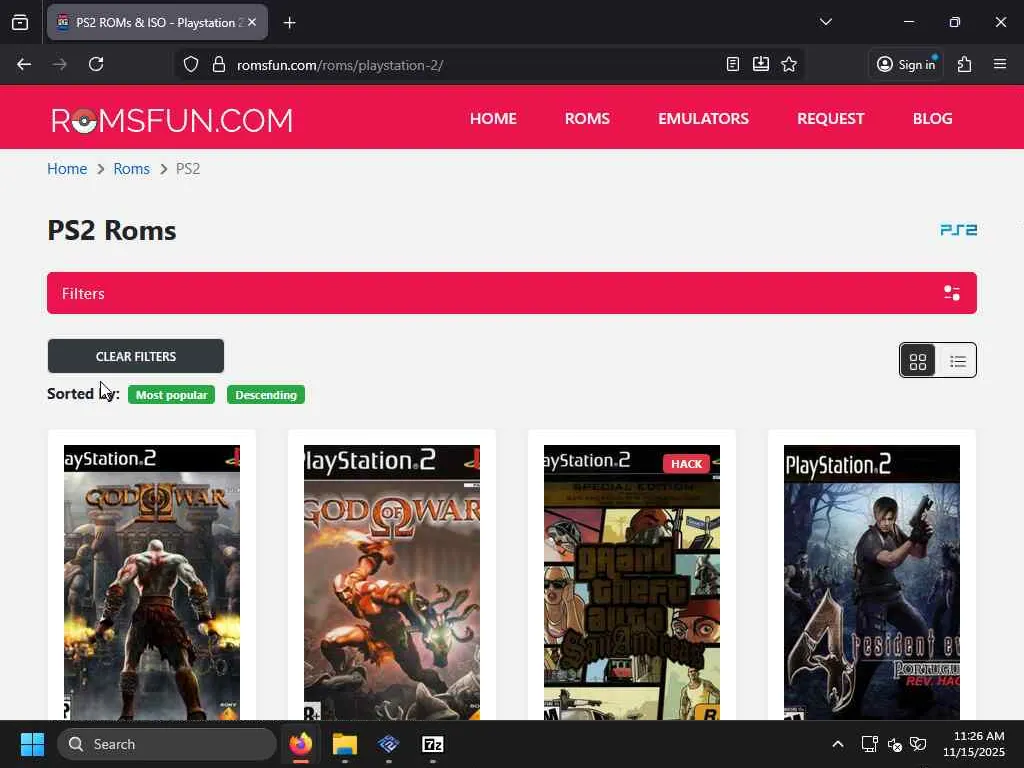
Task: Click the network tray icon
Action: click(x=869, y=744)
